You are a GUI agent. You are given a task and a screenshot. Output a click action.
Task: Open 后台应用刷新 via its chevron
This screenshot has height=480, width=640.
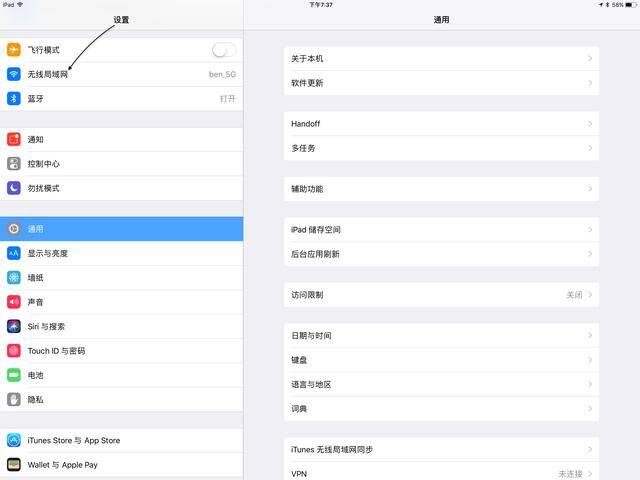tap(590, 254)
